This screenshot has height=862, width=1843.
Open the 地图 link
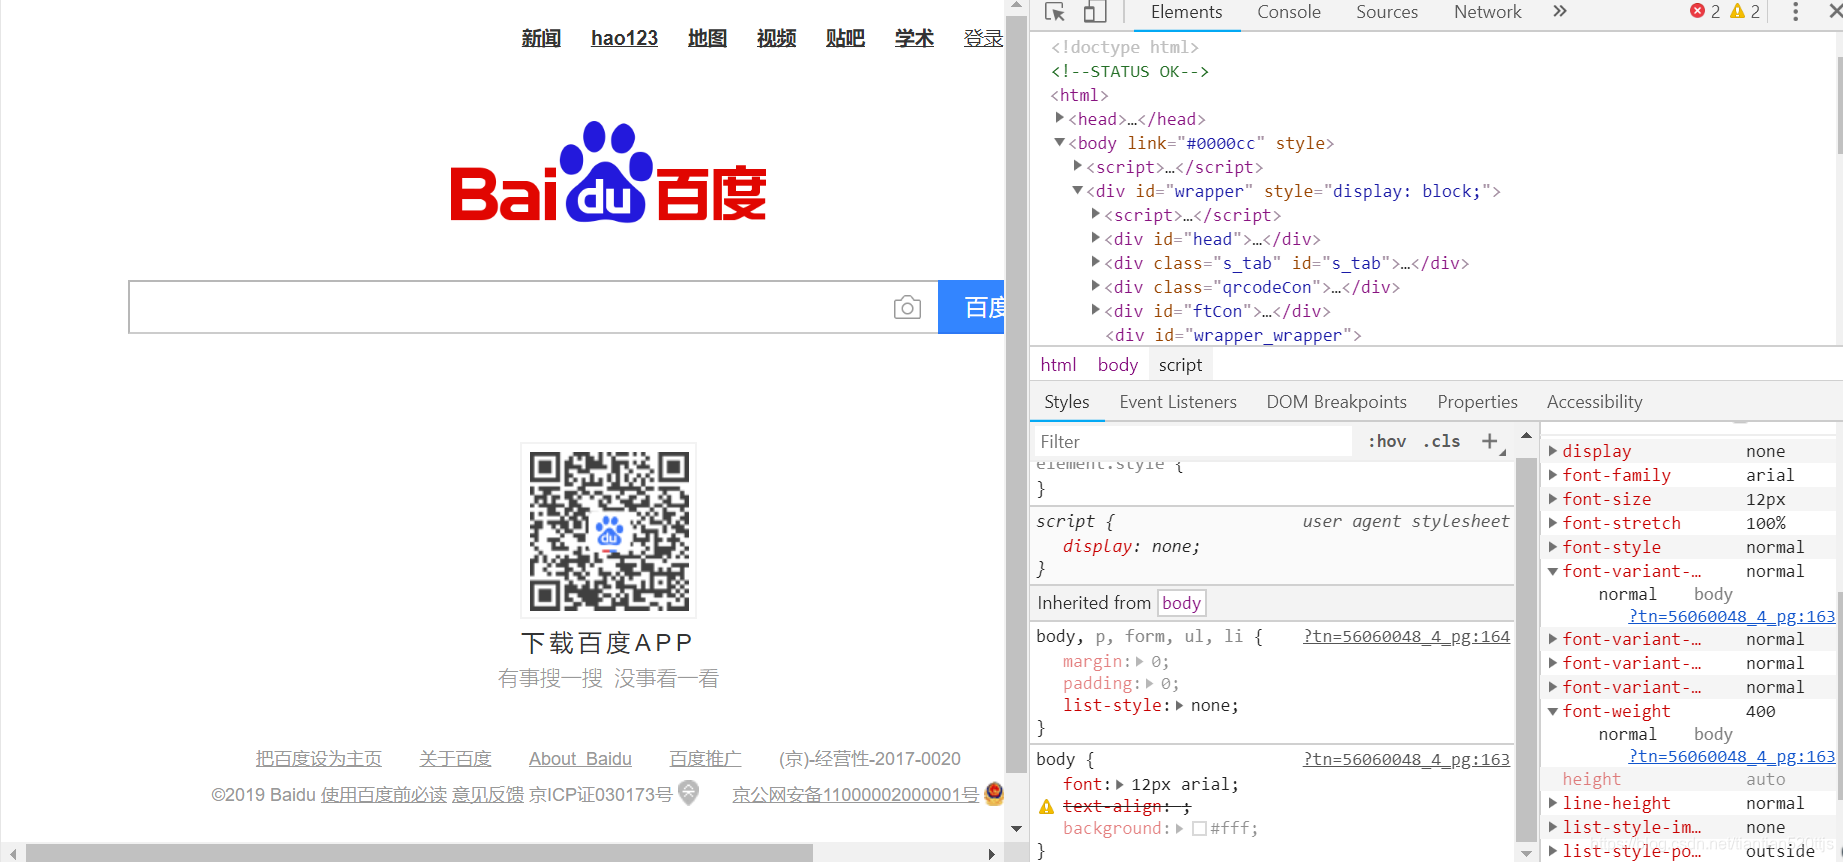(x=707, y=38)
